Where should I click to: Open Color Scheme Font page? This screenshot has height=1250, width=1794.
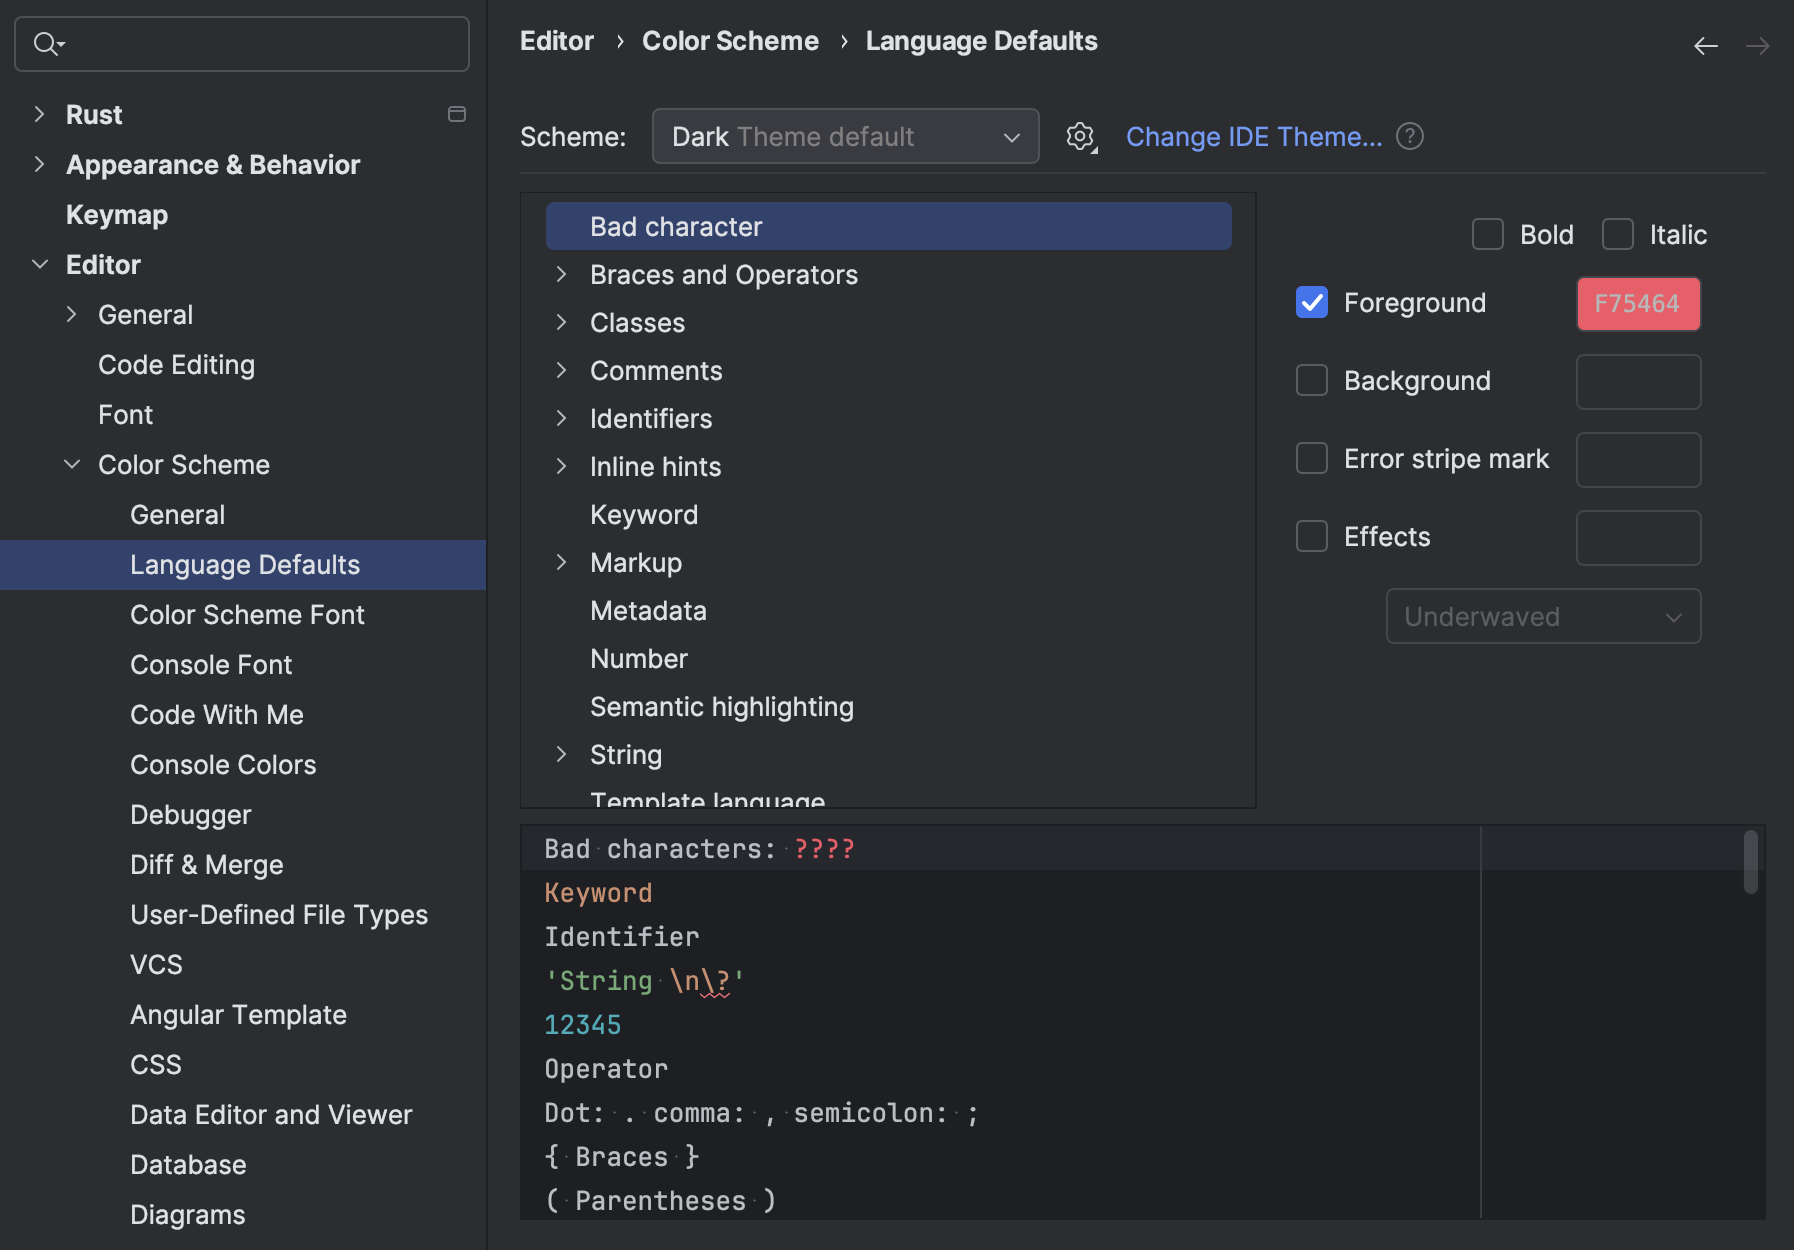pyautogui.click(x=247, y=615)
